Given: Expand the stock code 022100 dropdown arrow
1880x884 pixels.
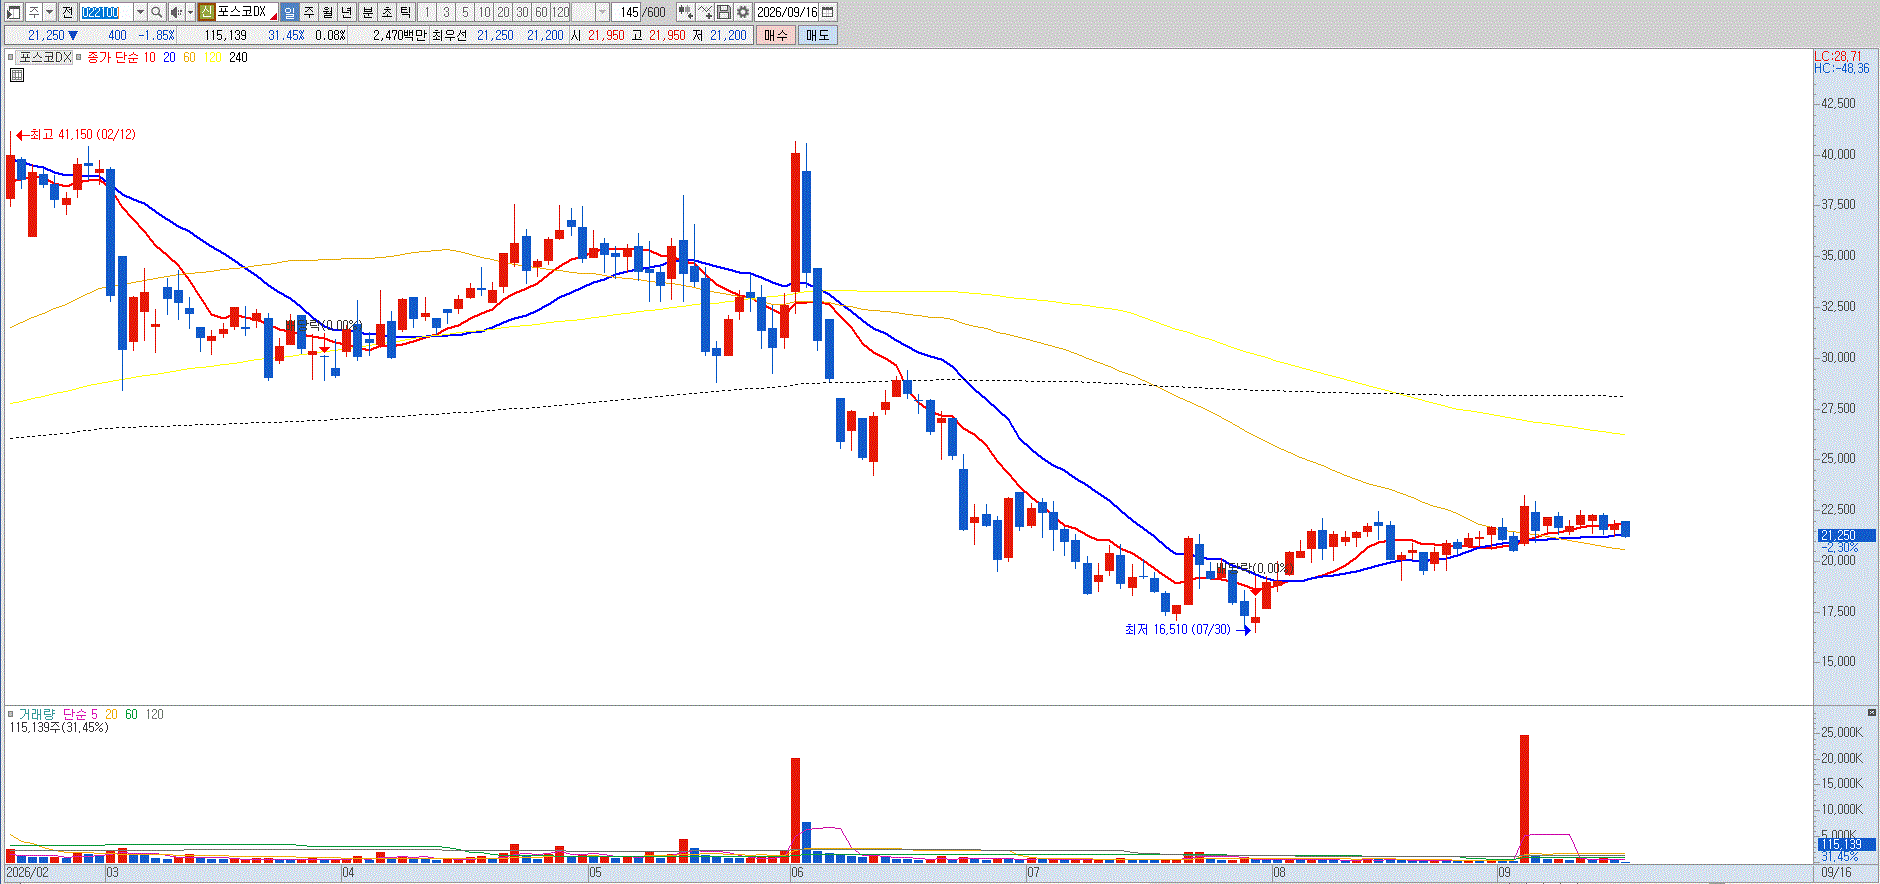Looking at the screenshot, I should pos(140,12).
